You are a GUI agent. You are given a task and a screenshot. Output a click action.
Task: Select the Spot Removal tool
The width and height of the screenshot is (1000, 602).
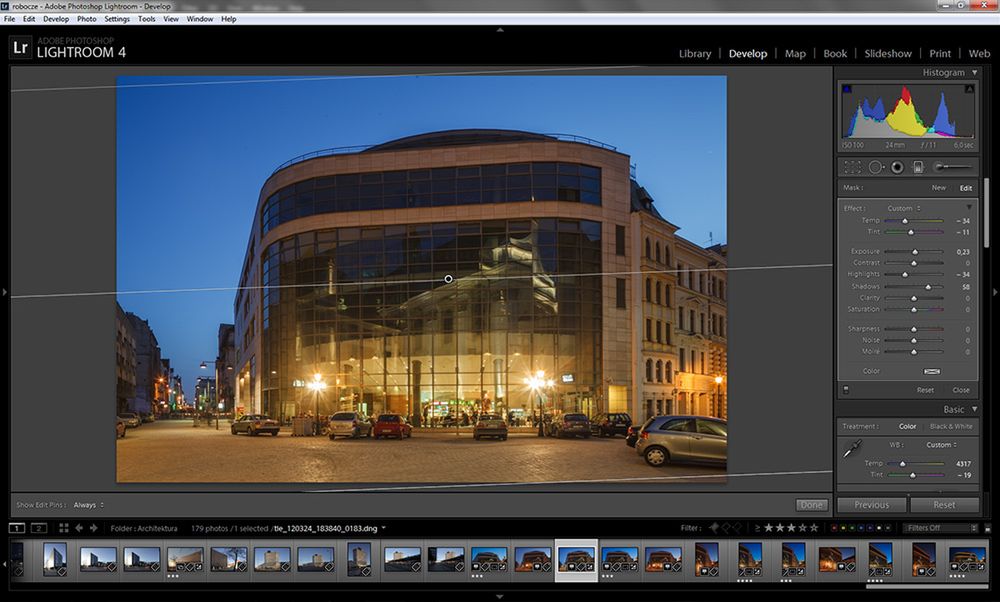[876, 167]
